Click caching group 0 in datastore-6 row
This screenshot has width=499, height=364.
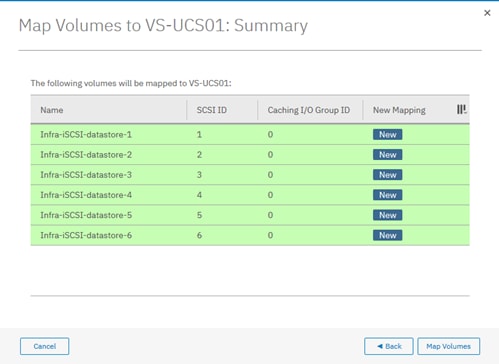[x=270, y=235]
